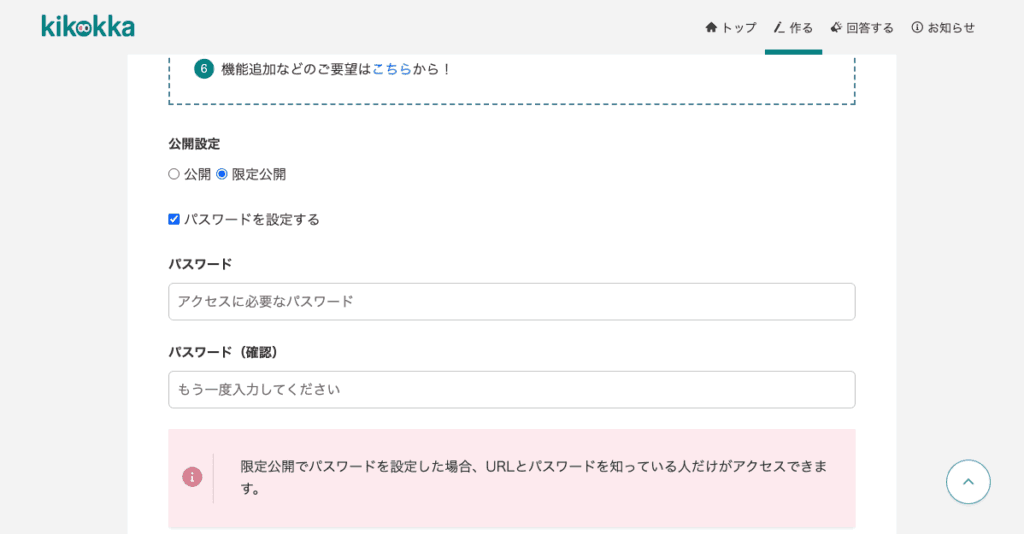Click the kikokka logo
1024x534 pixels.
point(88,27)
